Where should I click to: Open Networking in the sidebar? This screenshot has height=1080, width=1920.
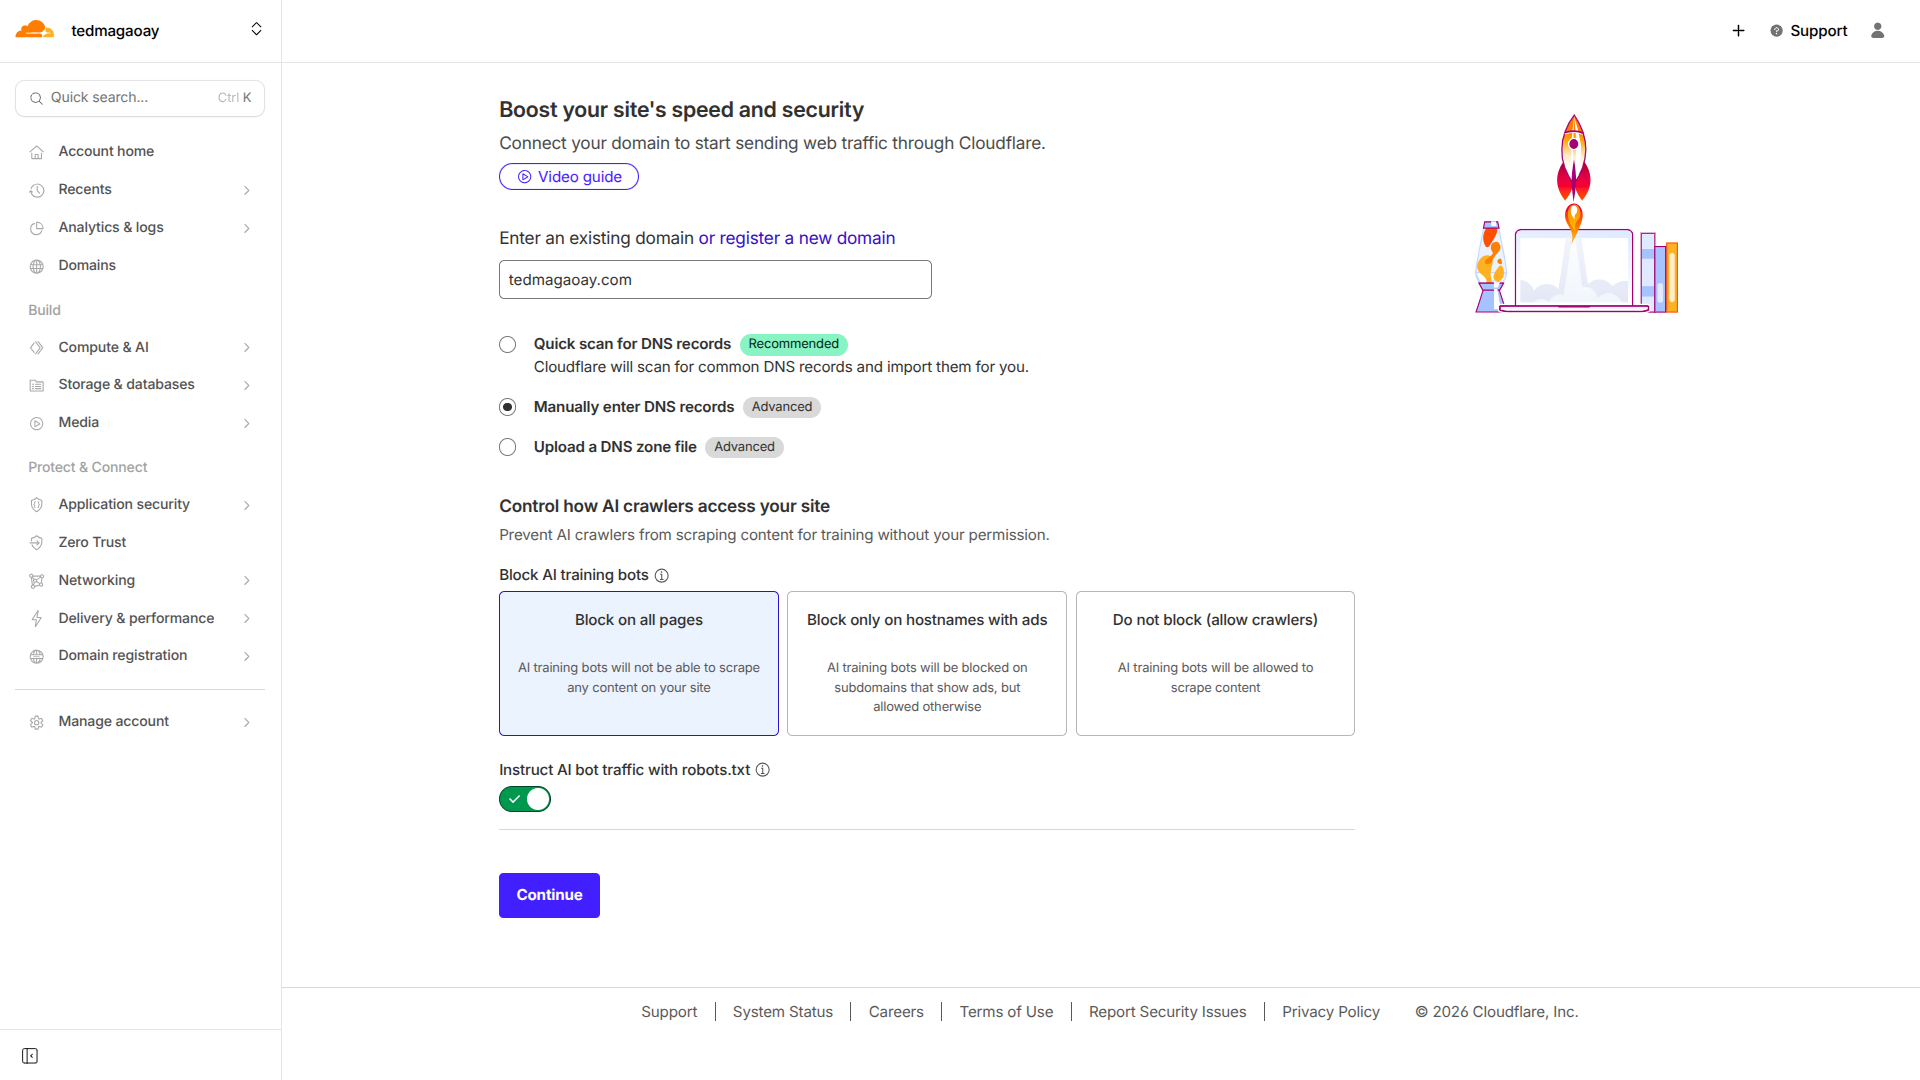pos(96,581)
